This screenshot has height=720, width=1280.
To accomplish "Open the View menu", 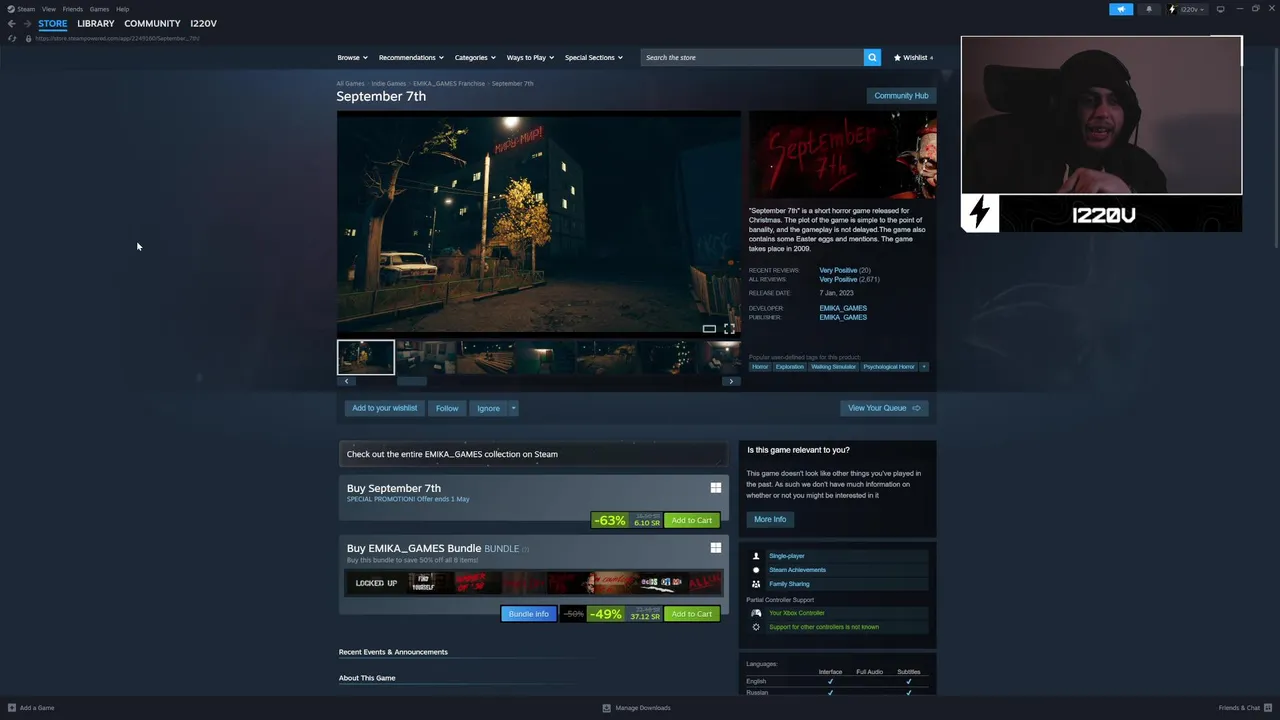I will point(48,9).
